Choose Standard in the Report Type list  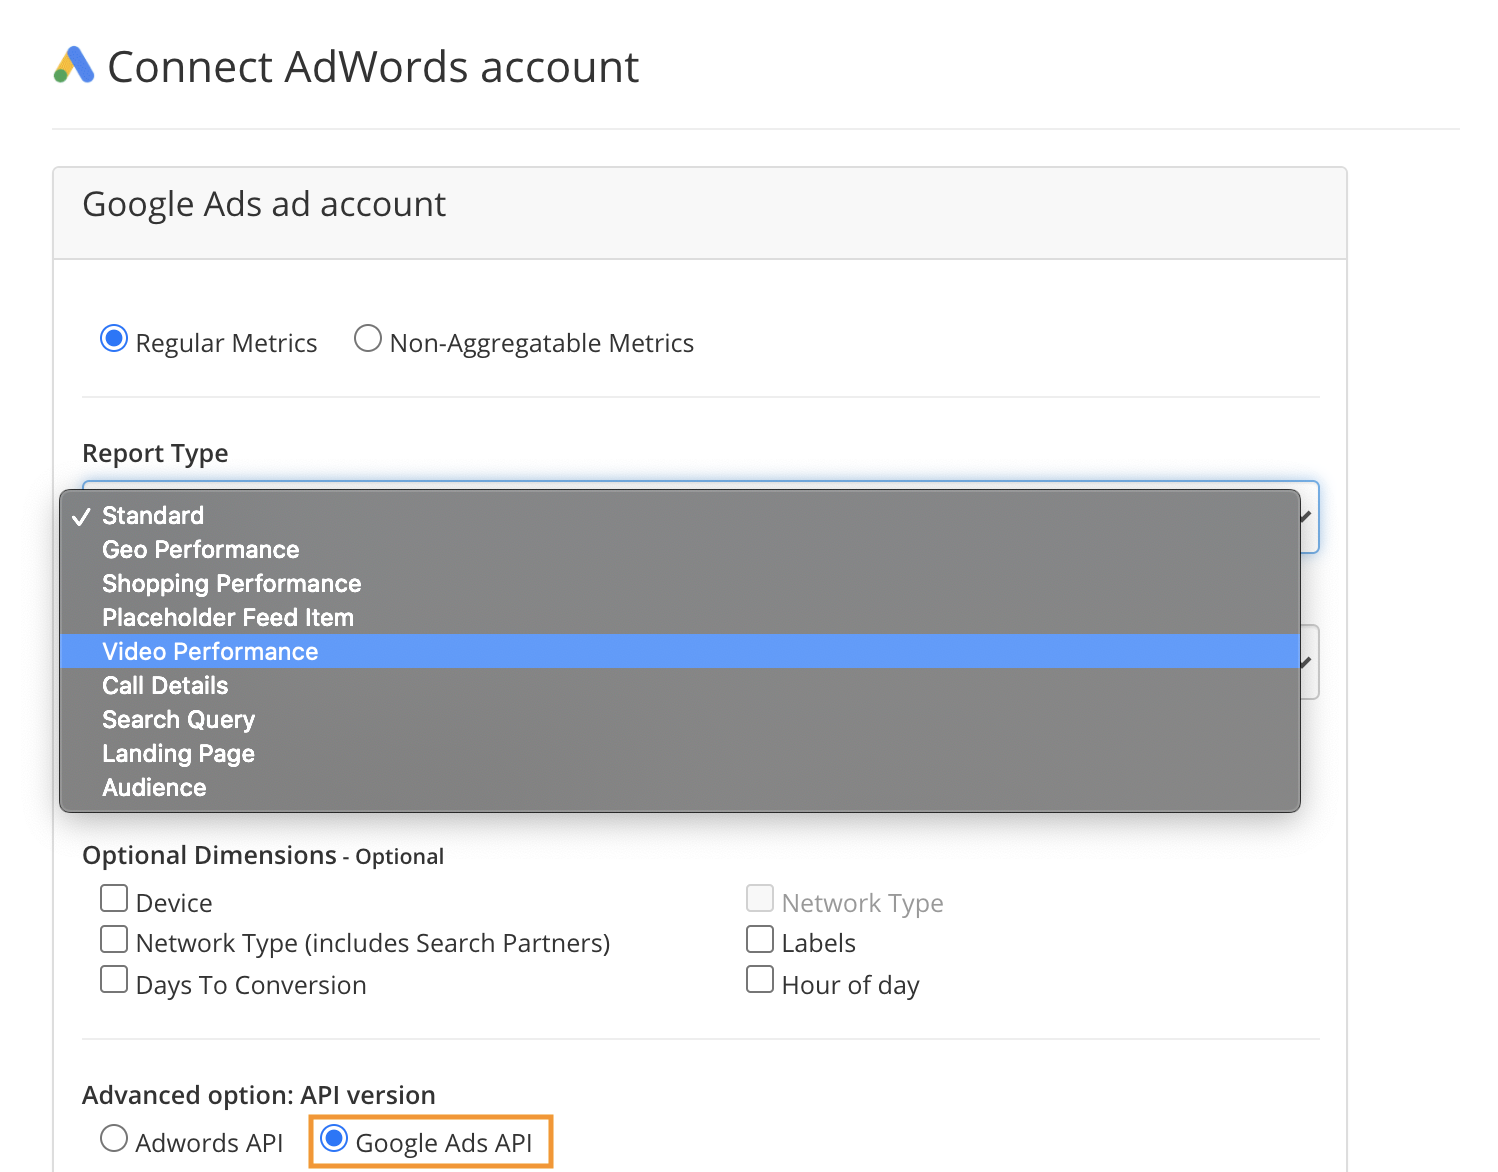coord(680,515)
